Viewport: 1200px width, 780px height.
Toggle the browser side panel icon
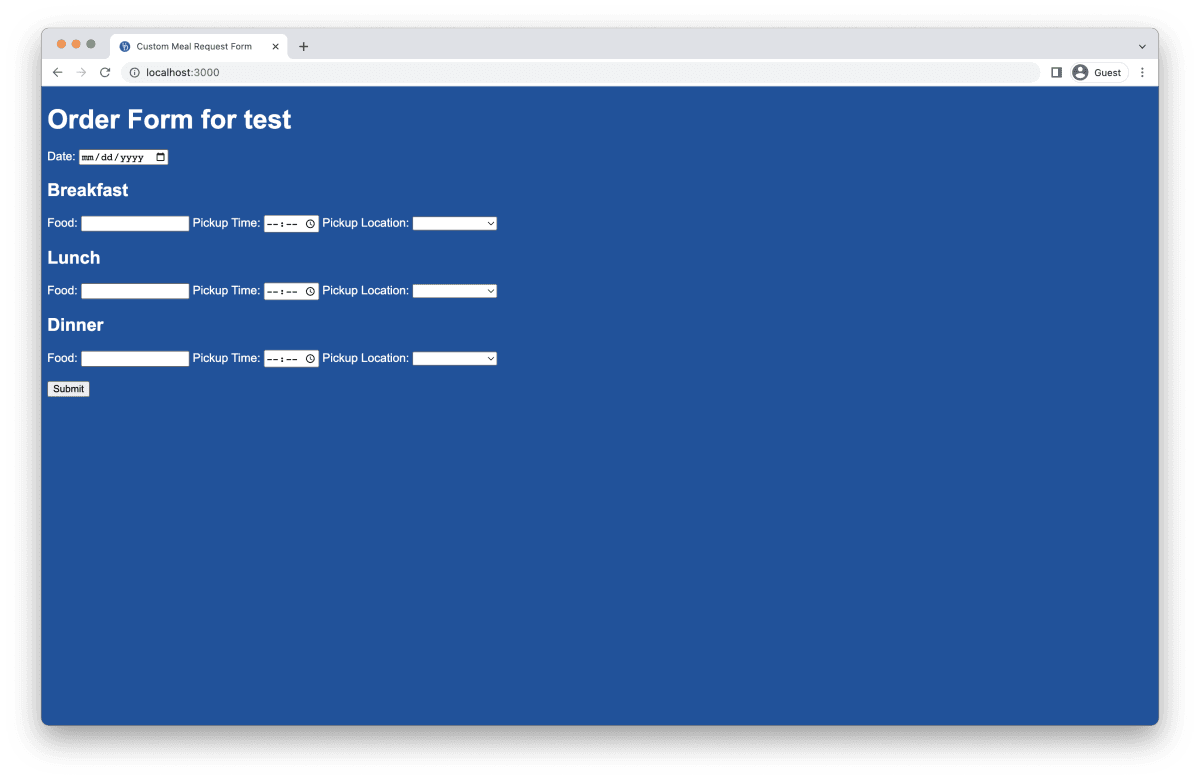1056,72
